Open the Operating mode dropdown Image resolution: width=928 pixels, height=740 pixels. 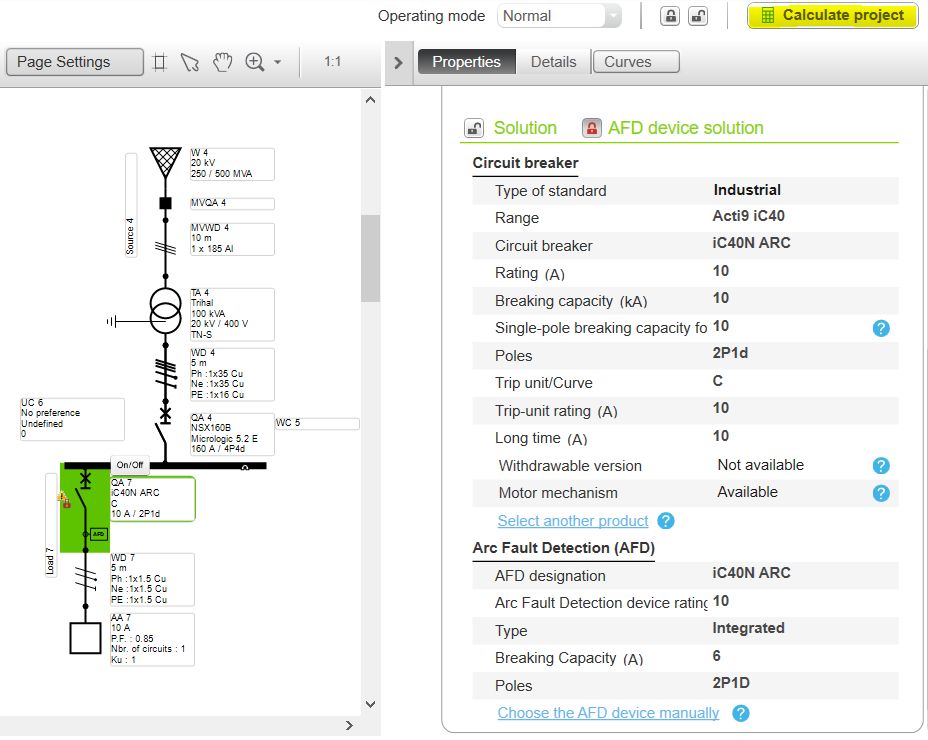[559, 16]
